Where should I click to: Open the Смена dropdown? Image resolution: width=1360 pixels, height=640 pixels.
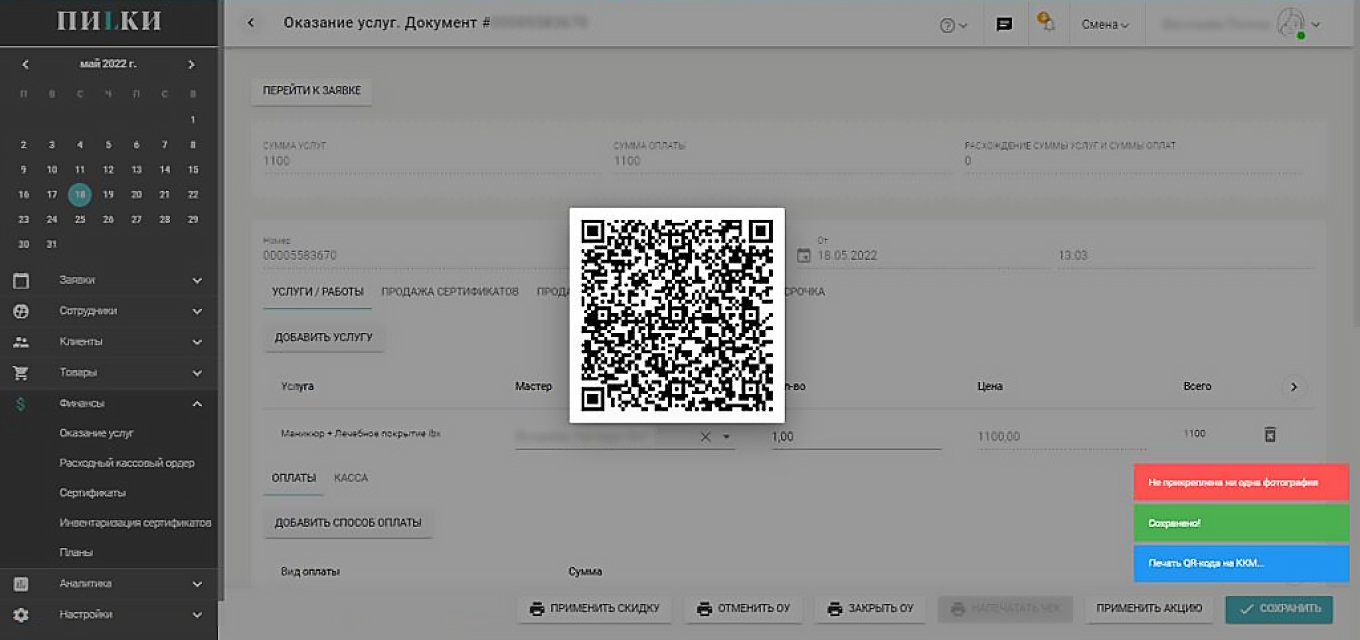(x=1105, y=23)
